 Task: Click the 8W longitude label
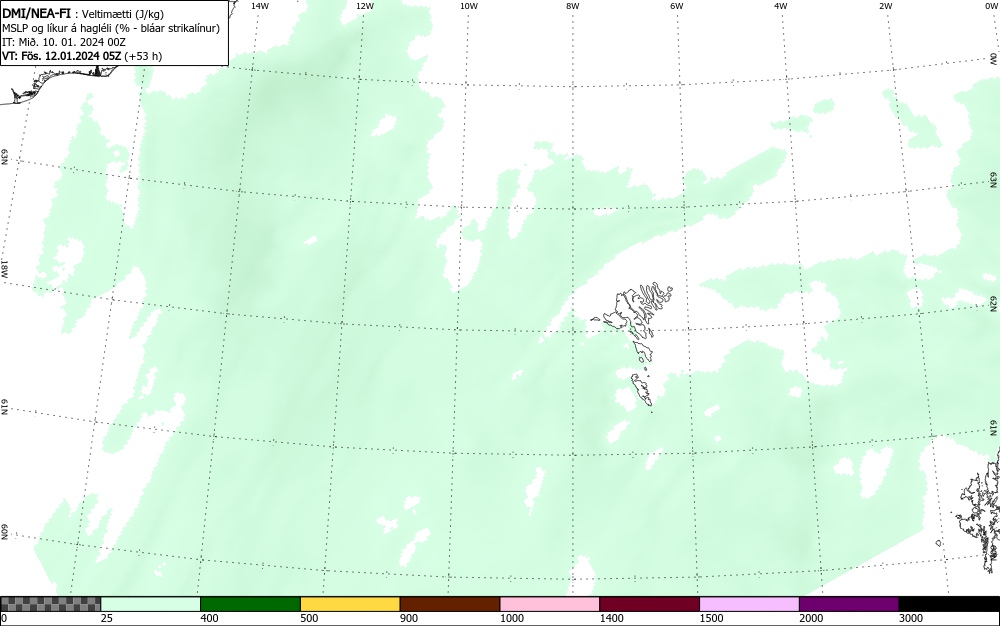(572, 6)
